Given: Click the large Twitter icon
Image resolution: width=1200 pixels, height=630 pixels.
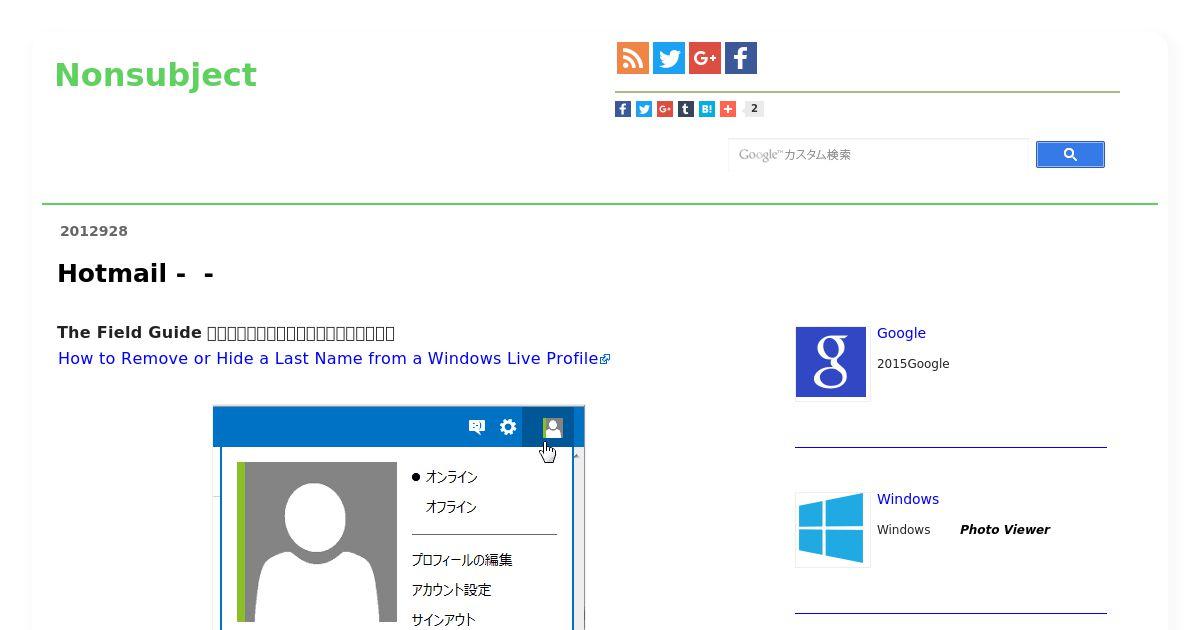Looking at the screenshot, I should pyautogui.click(x=669, y=58).
